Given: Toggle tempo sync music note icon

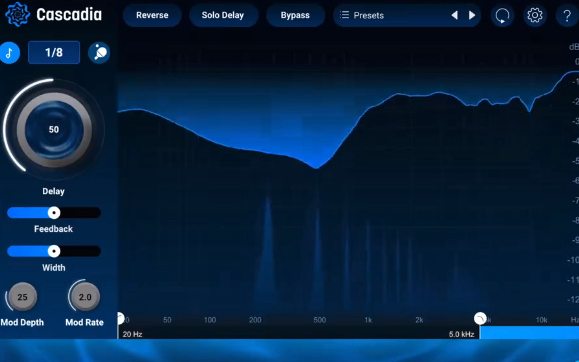Looking at the screenshot, I should [9, 53].
